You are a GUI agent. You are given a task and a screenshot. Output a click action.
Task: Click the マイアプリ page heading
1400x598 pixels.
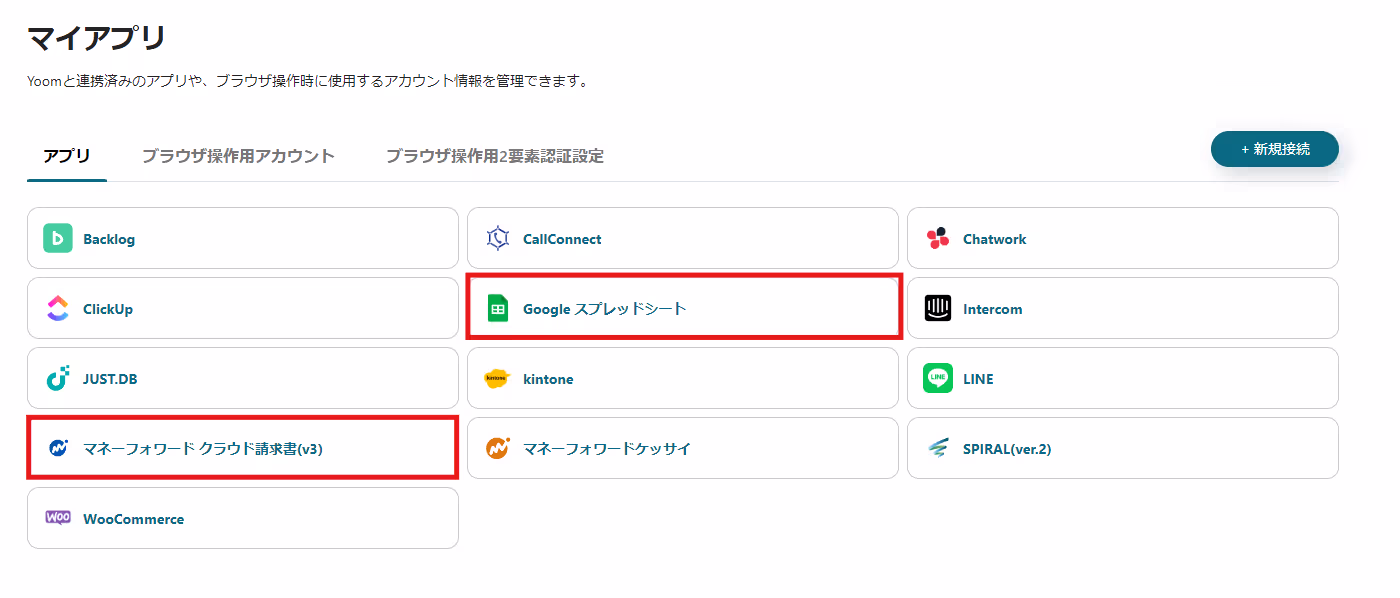[97, 38]
